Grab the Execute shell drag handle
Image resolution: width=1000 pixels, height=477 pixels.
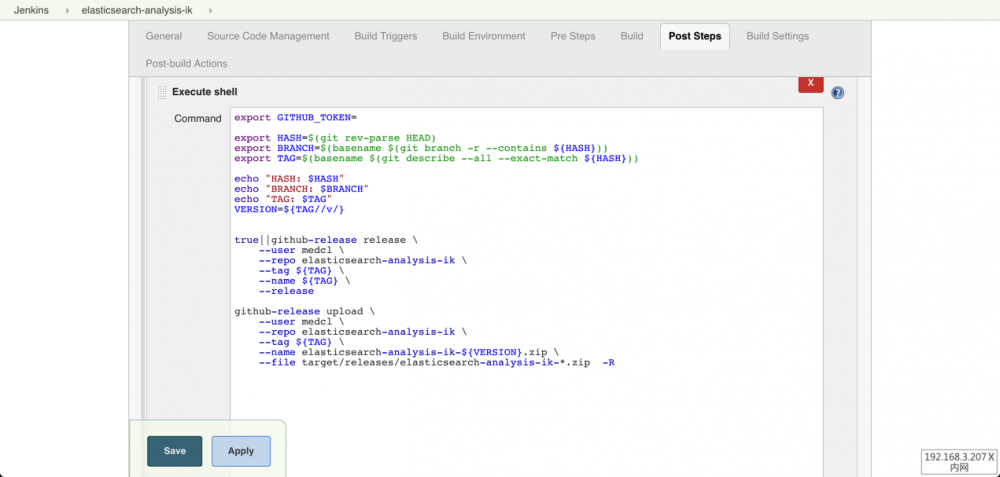pos(161,92)
